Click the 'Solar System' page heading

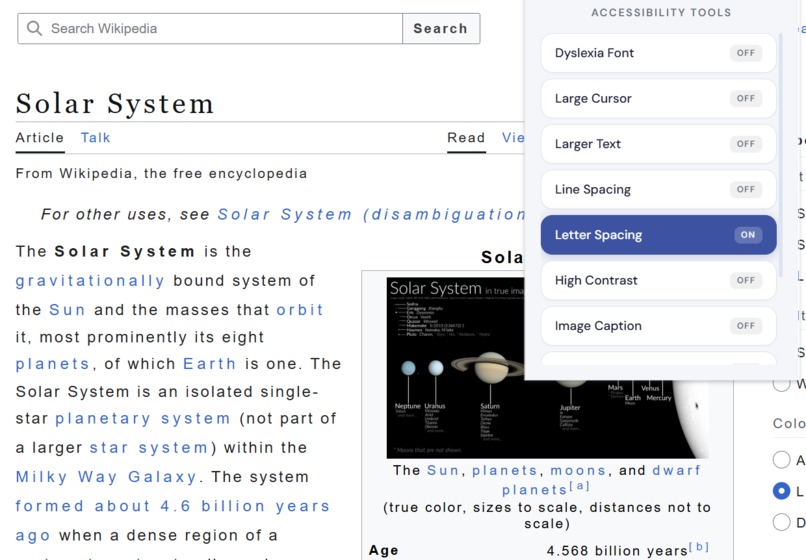[x=115, y=103]
